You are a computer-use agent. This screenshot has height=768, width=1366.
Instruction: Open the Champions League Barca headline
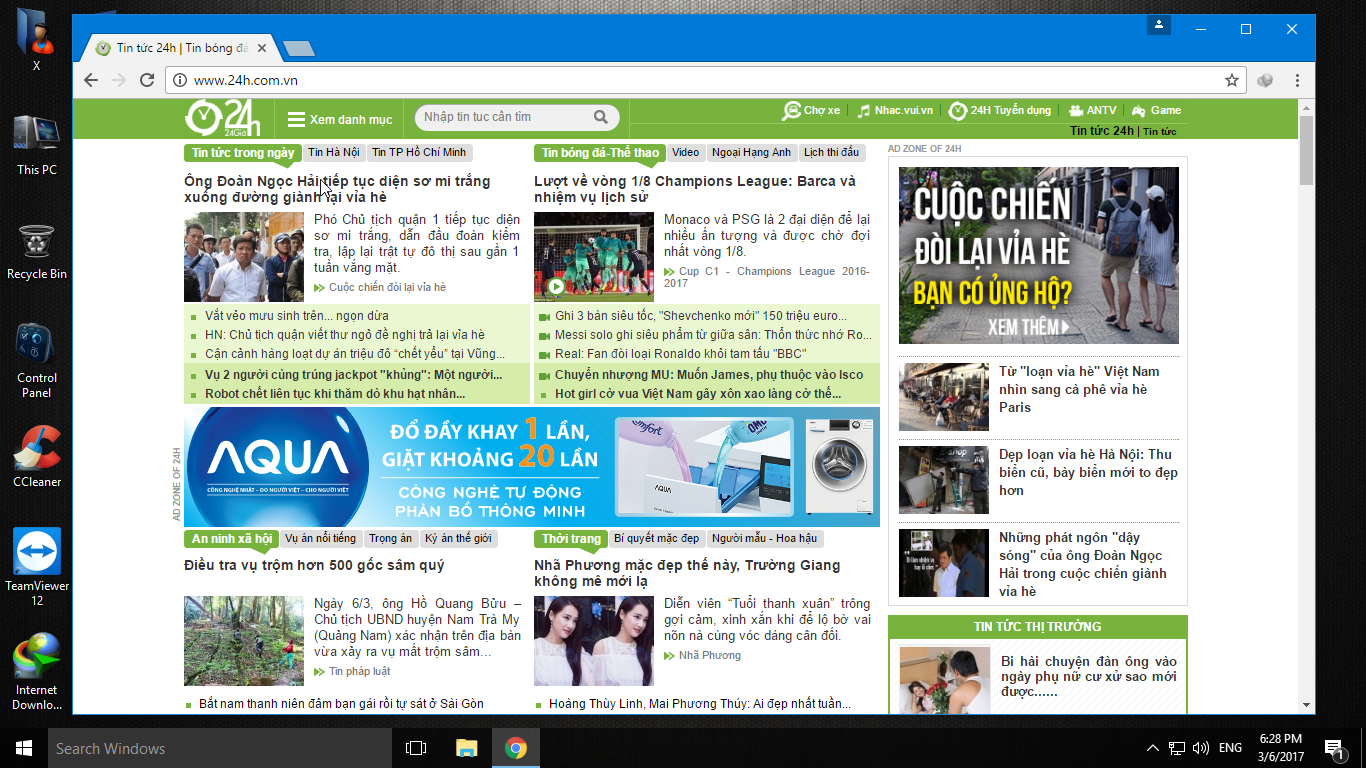pos(695,189)
